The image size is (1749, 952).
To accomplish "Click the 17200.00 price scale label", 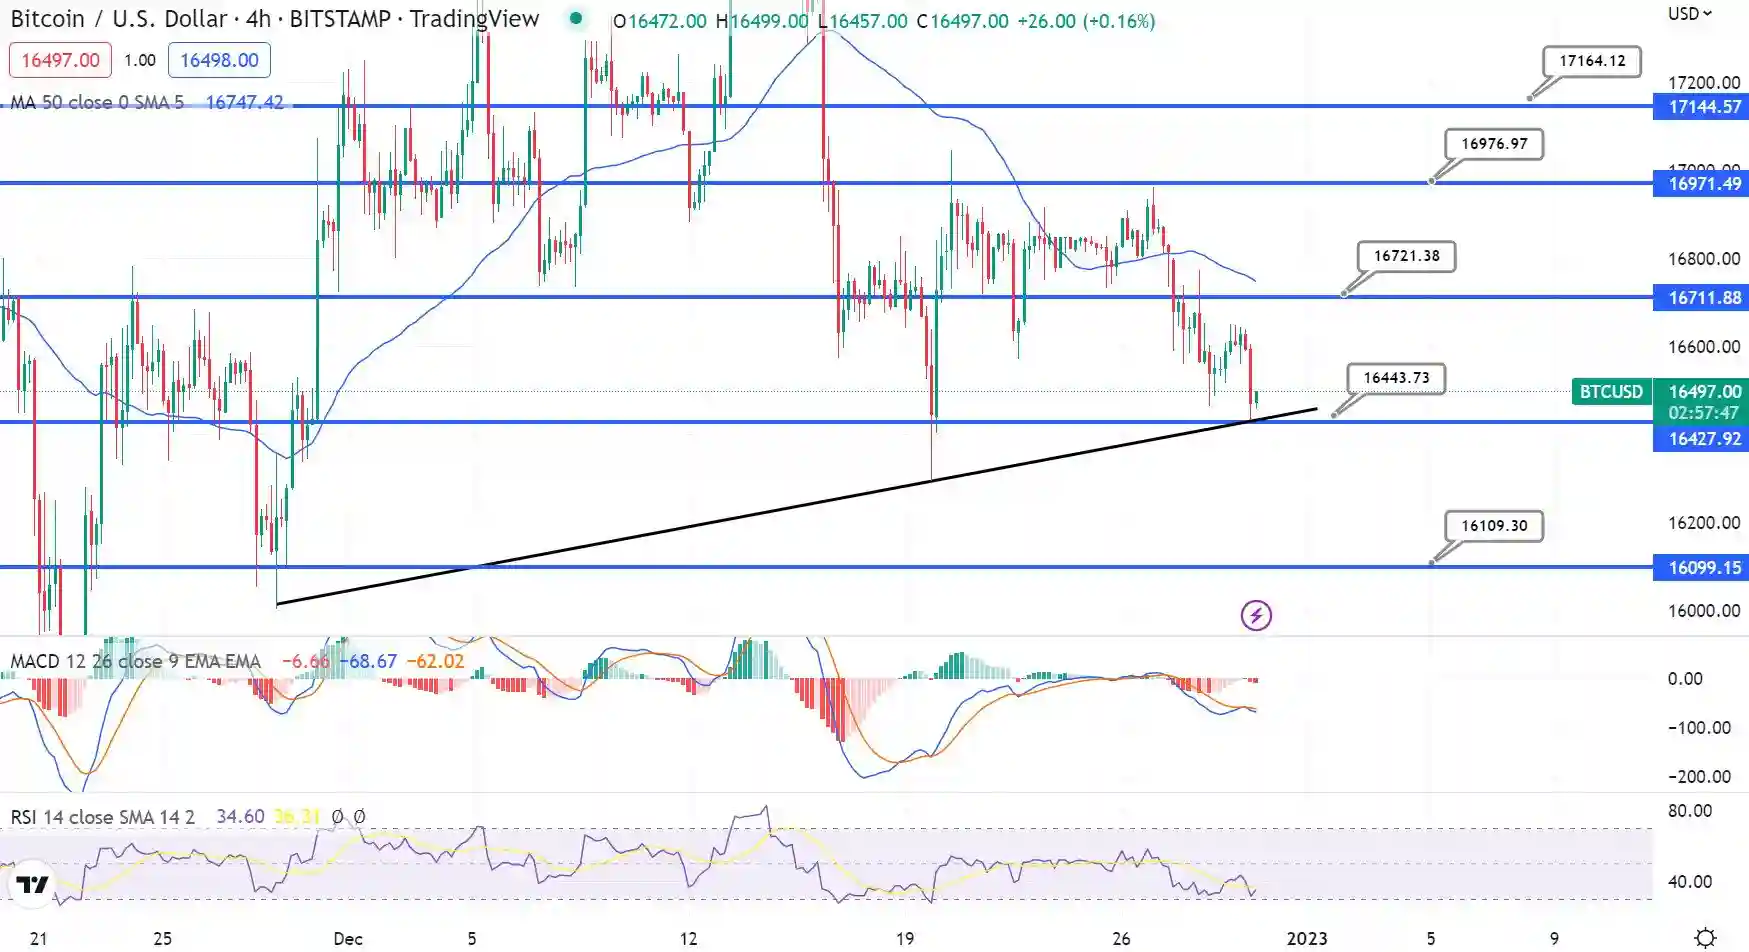I will 1704,83.
